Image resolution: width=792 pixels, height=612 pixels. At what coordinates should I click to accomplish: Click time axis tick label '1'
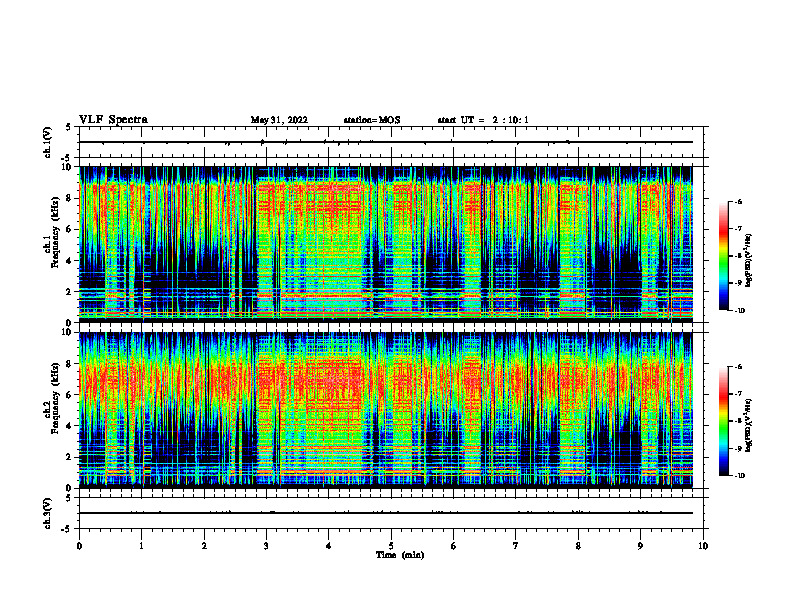pos(141,546)
